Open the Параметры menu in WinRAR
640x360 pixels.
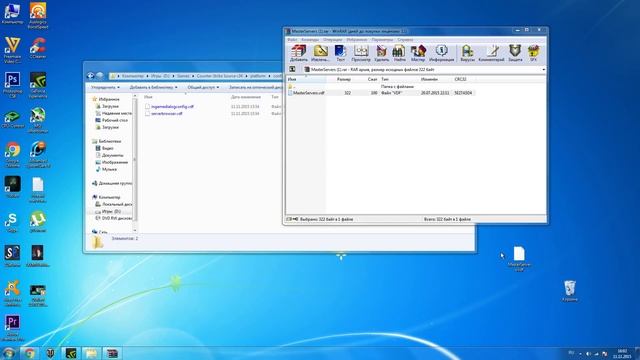(382, 40)
